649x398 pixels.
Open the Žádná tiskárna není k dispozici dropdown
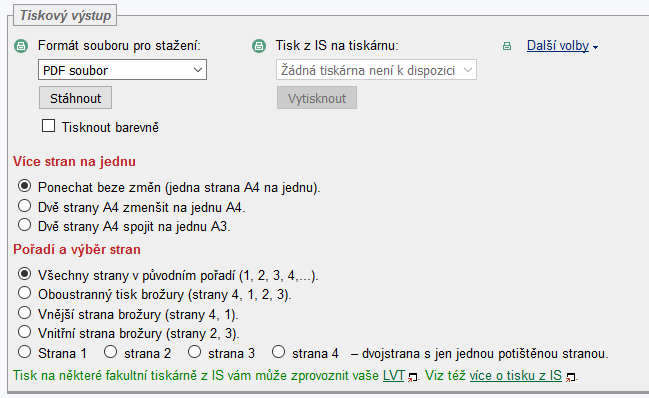pos(376,70)
